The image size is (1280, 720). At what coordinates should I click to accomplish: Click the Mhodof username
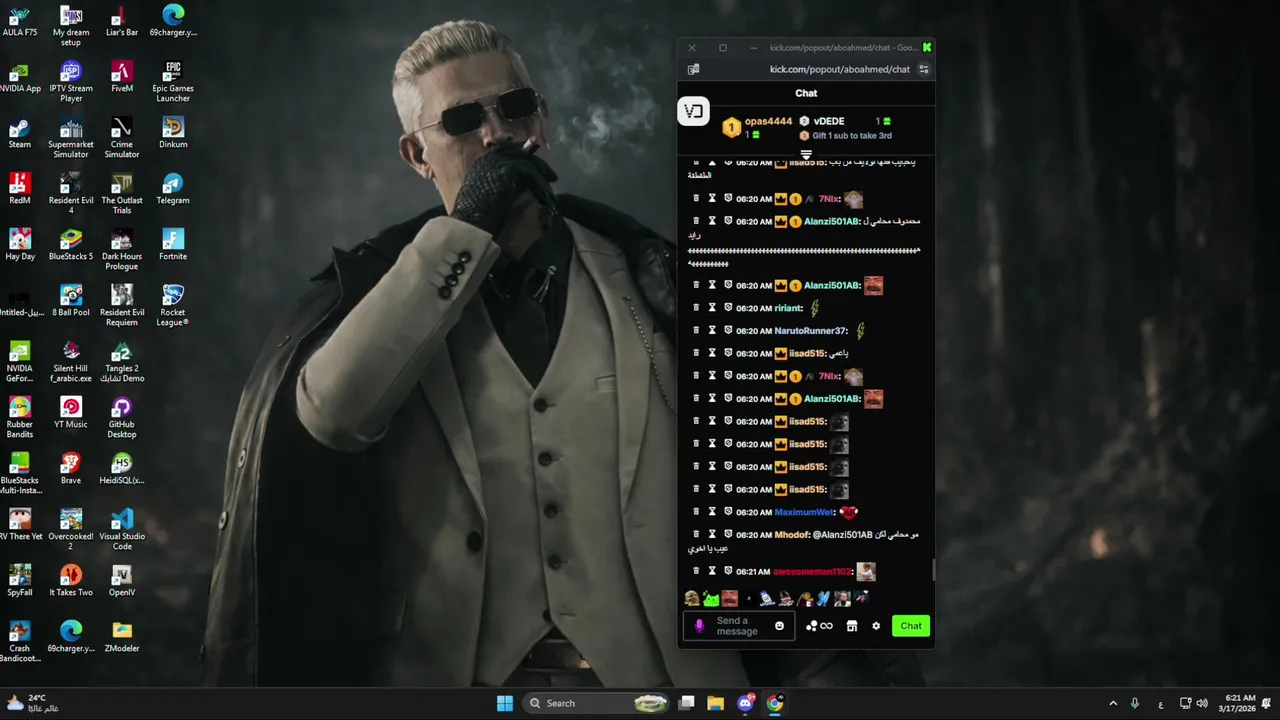(x=792, y=535)
